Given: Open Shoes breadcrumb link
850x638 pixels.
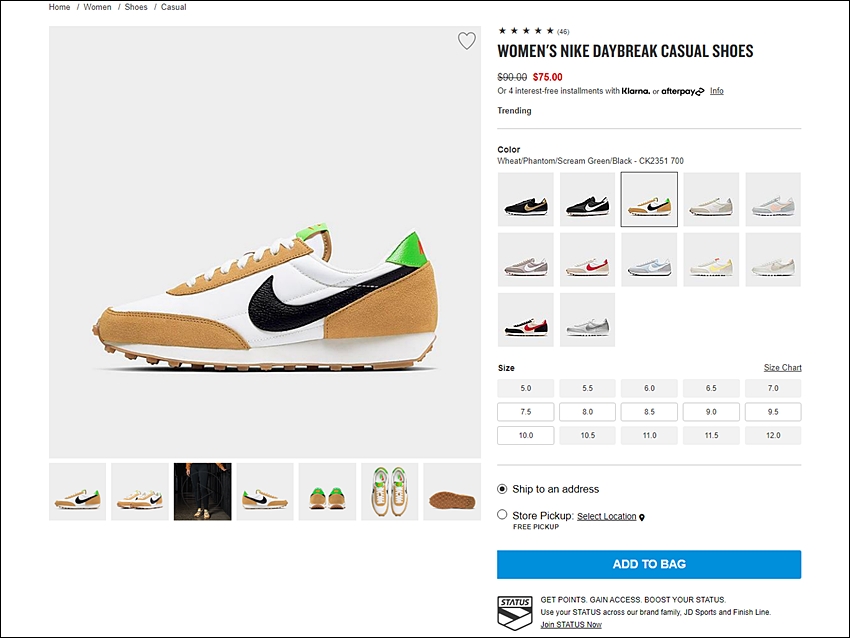Looking at the screenshot, I should click(x=136, y=7).
